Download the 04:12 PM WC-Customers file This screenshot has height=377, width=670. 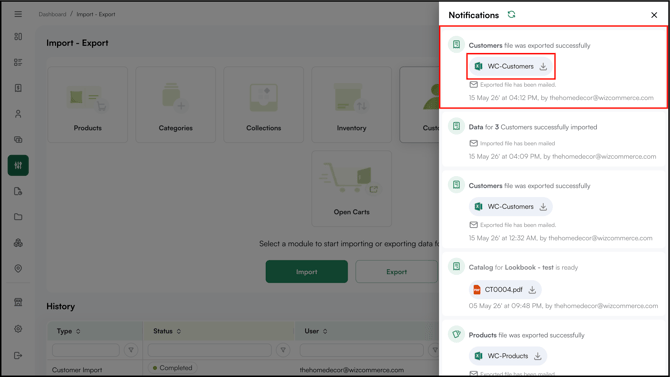543,66
